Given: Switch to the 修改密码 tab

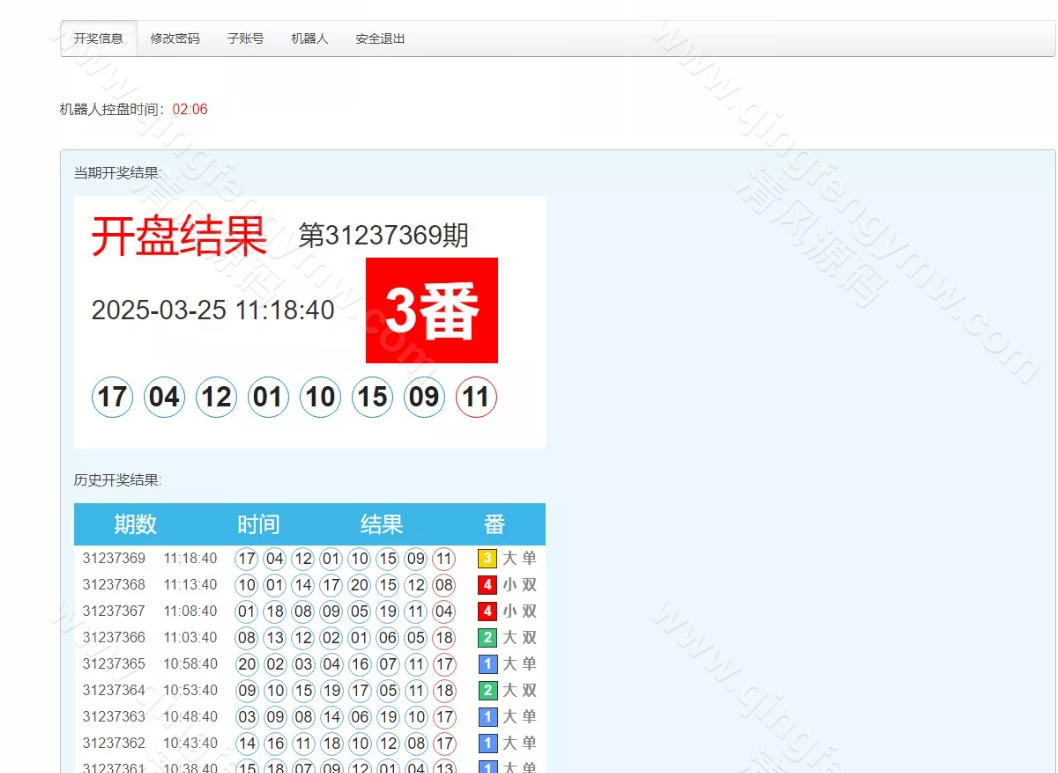Looking at the screenshot, I should tap(175, 39).
